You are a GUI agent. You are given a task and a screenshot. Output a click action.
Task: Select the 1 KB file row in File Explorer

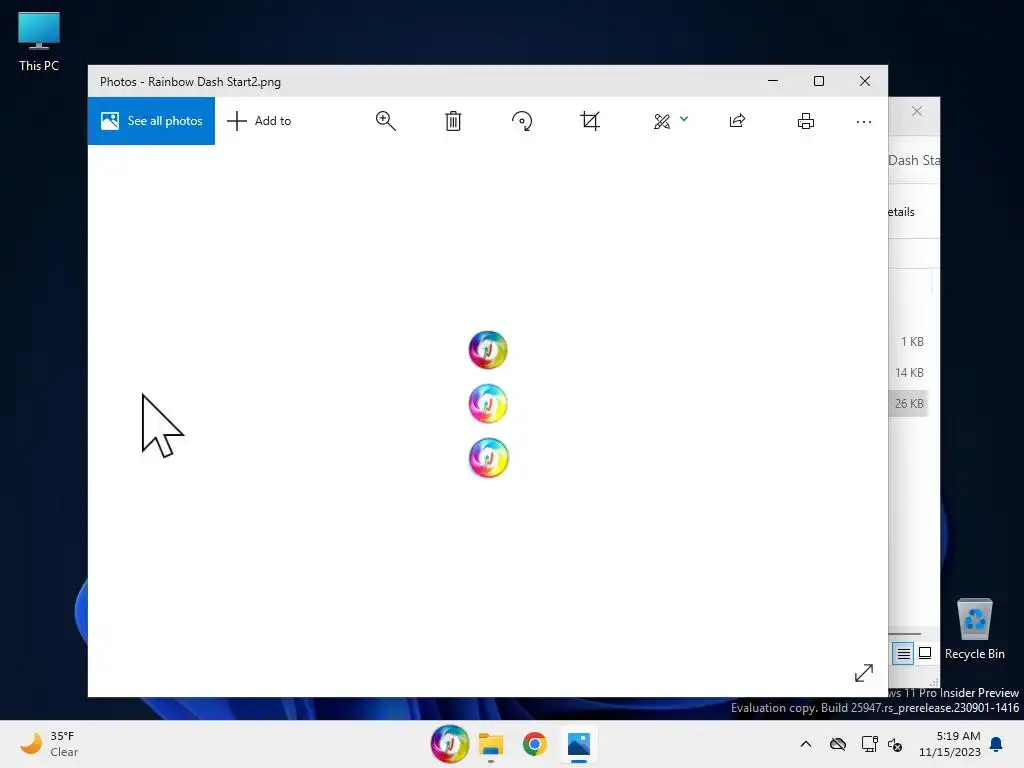(908, 342)
